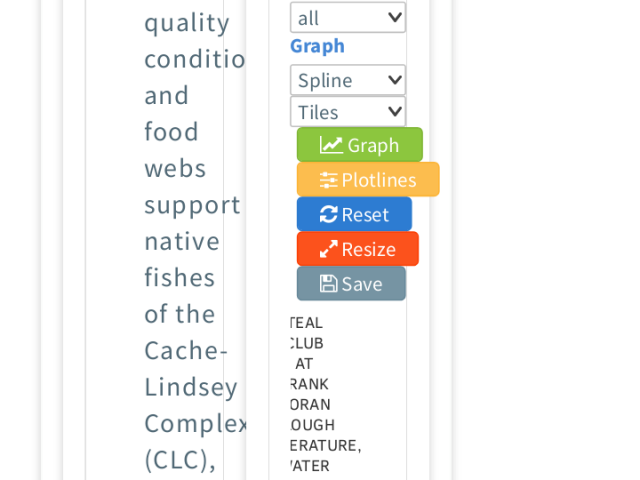Click the TEAL CLUB station label text
640x480 pixels.
[x=307, y=333]
